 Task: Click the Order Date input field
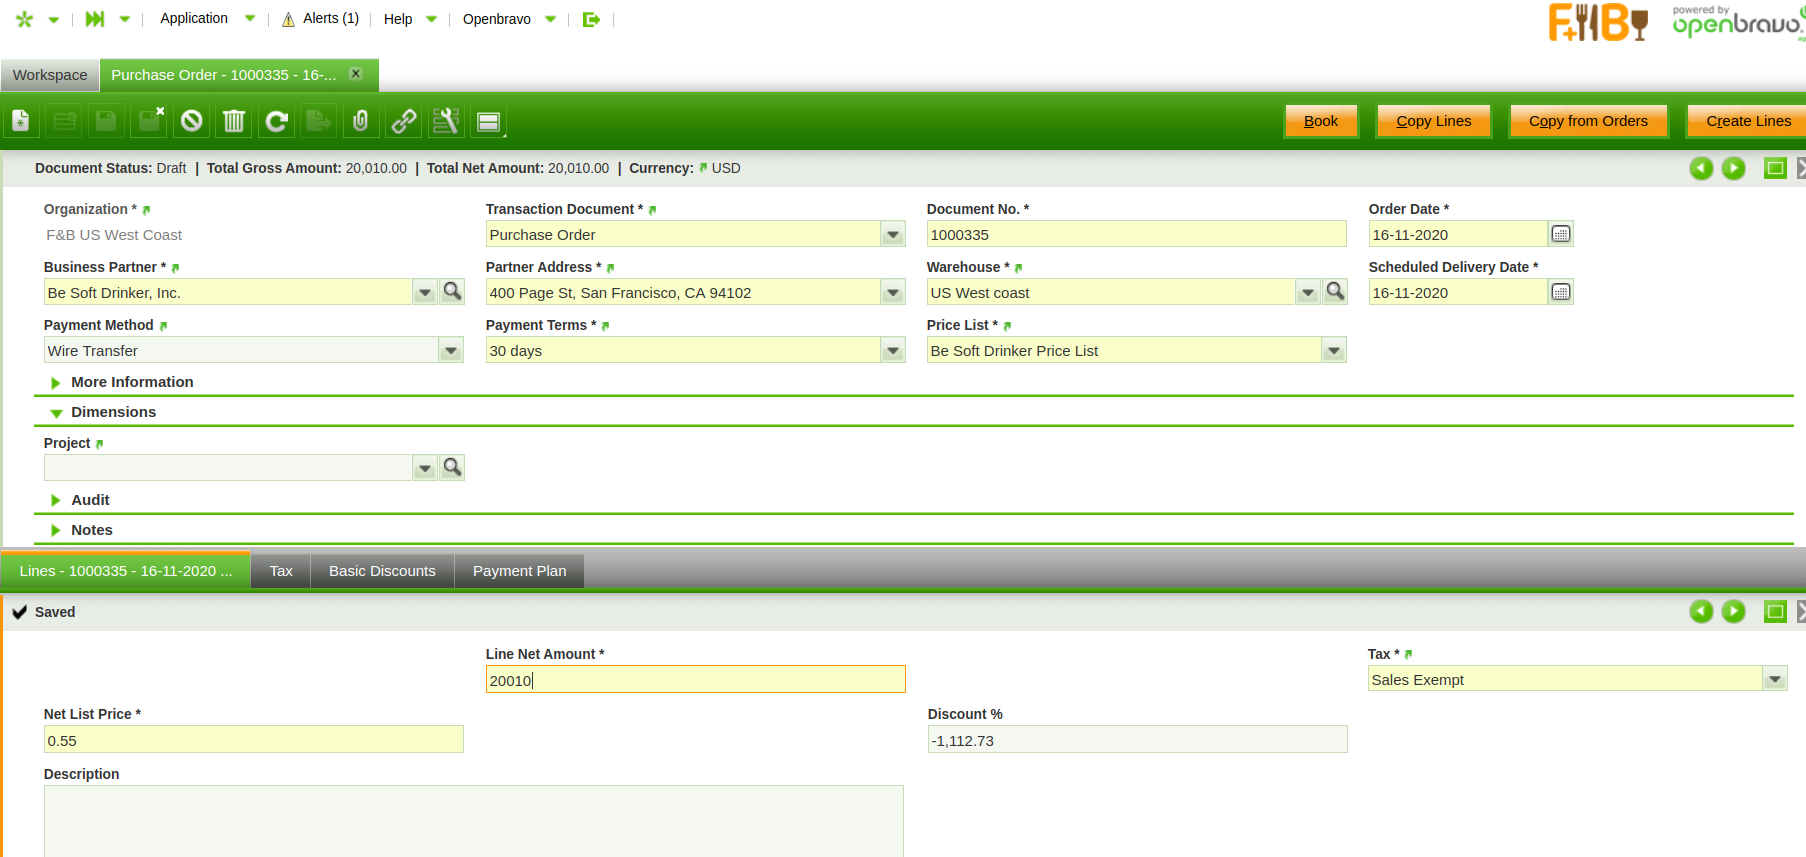click(x=1458, y=235)
